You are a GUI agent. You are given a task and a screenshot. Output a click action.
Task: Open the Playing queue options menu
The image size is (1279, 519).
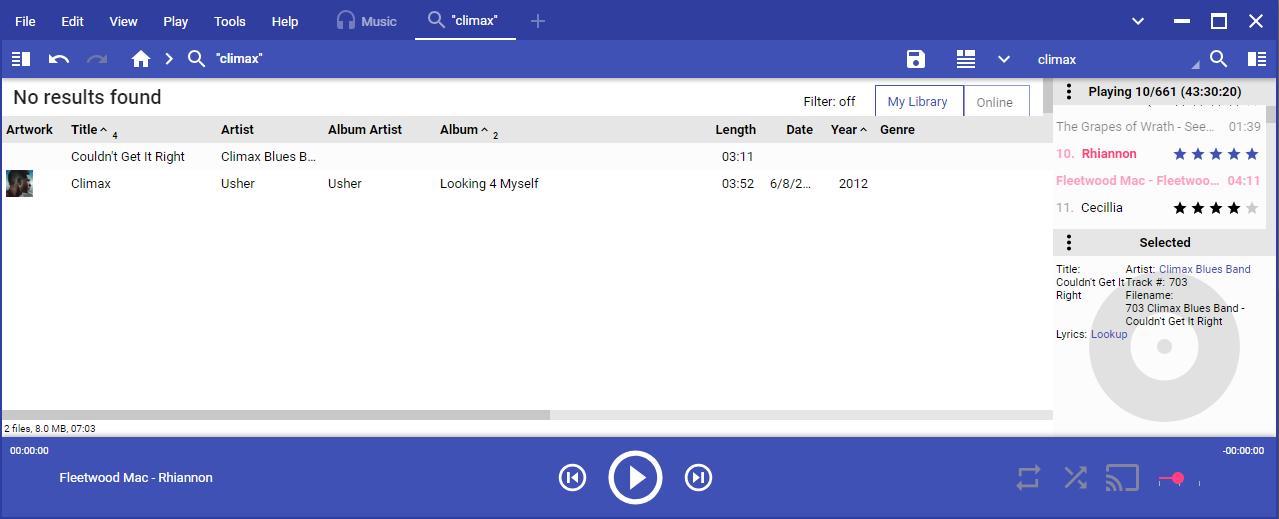(1069, 92)
